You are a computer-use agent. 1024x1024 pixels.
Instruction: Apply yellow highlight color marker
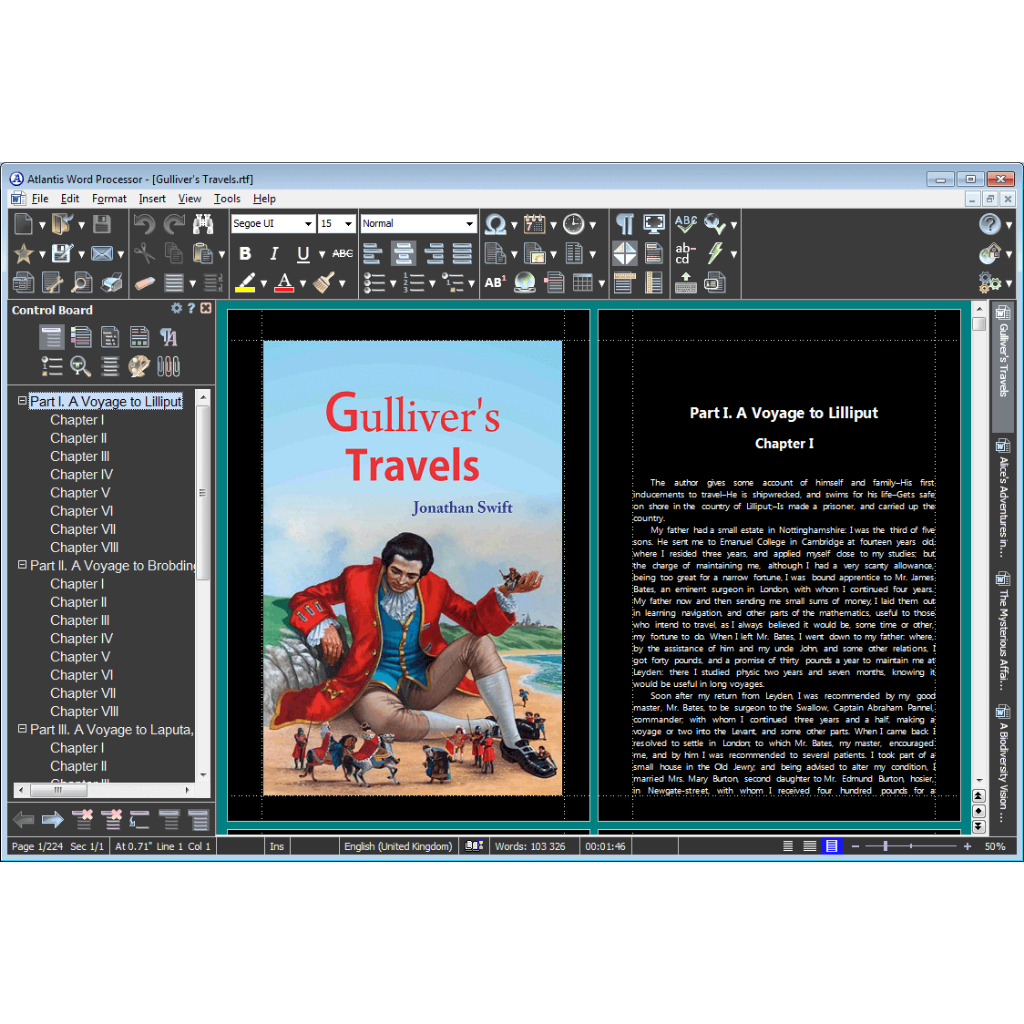coord(246,283)
